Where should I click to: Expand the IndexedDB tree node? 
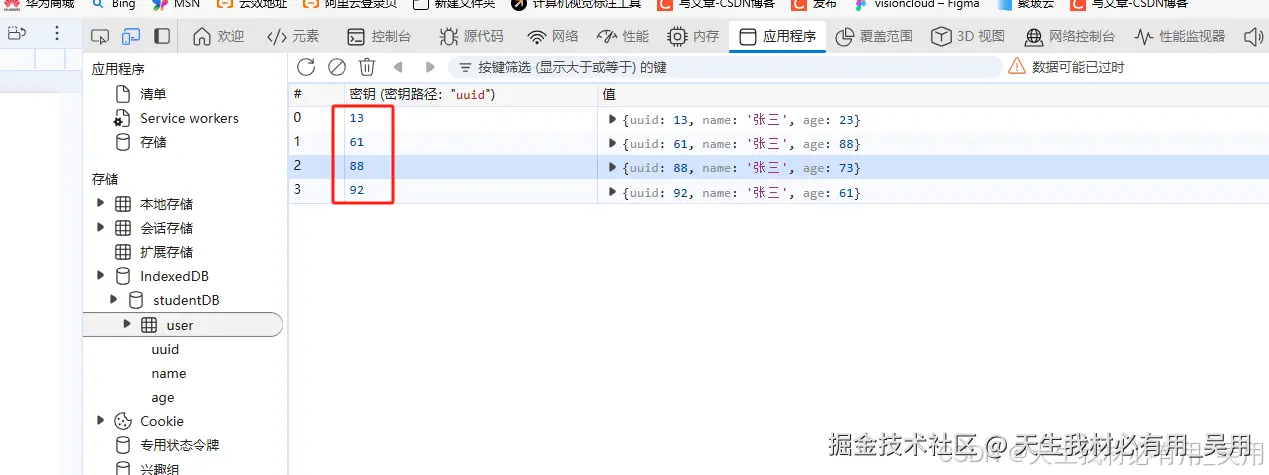tap(100, 276)
